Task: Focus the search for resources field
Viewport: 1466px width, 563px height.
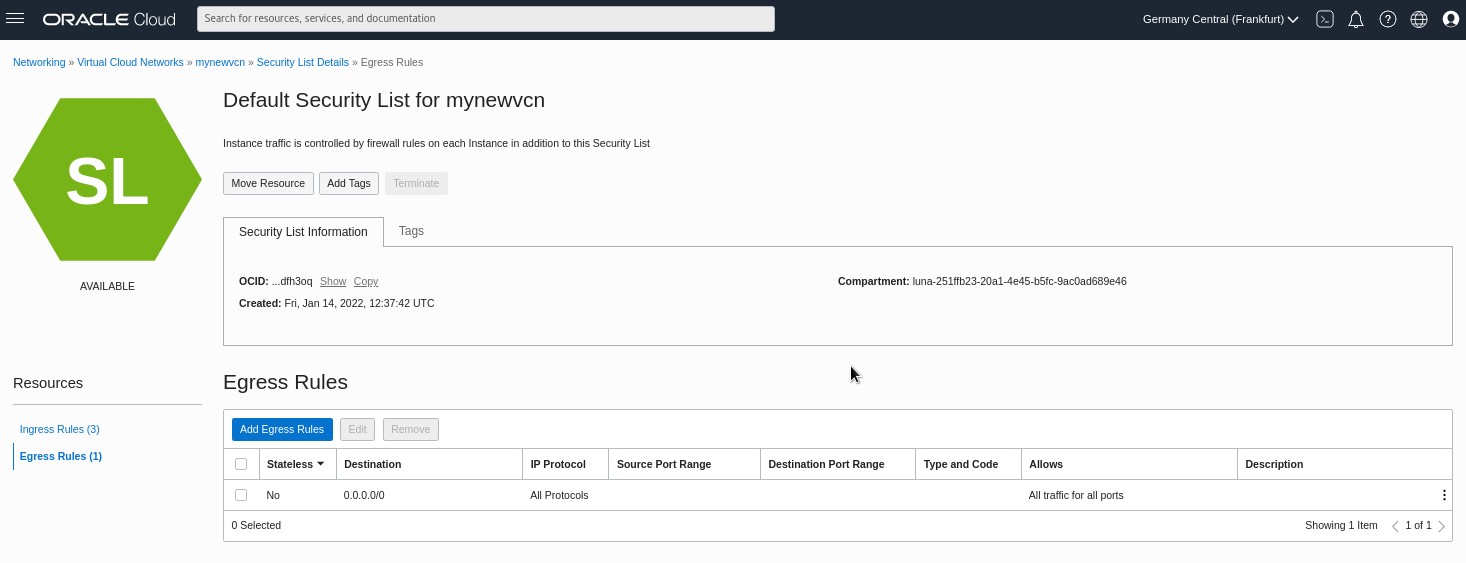Action: point(486,19)
